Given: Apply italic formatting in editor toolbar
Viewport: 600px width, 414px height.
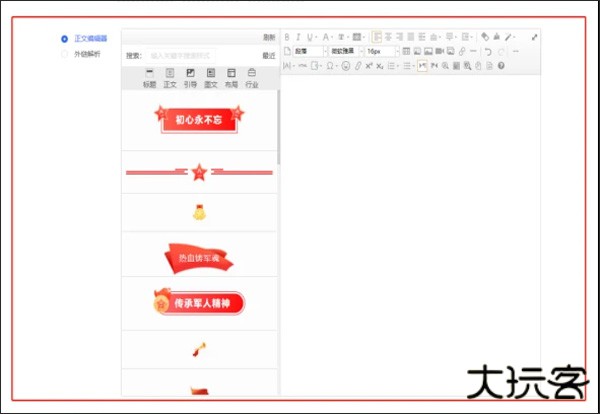Looking at the screenshot, I should [x=297, y=37].
